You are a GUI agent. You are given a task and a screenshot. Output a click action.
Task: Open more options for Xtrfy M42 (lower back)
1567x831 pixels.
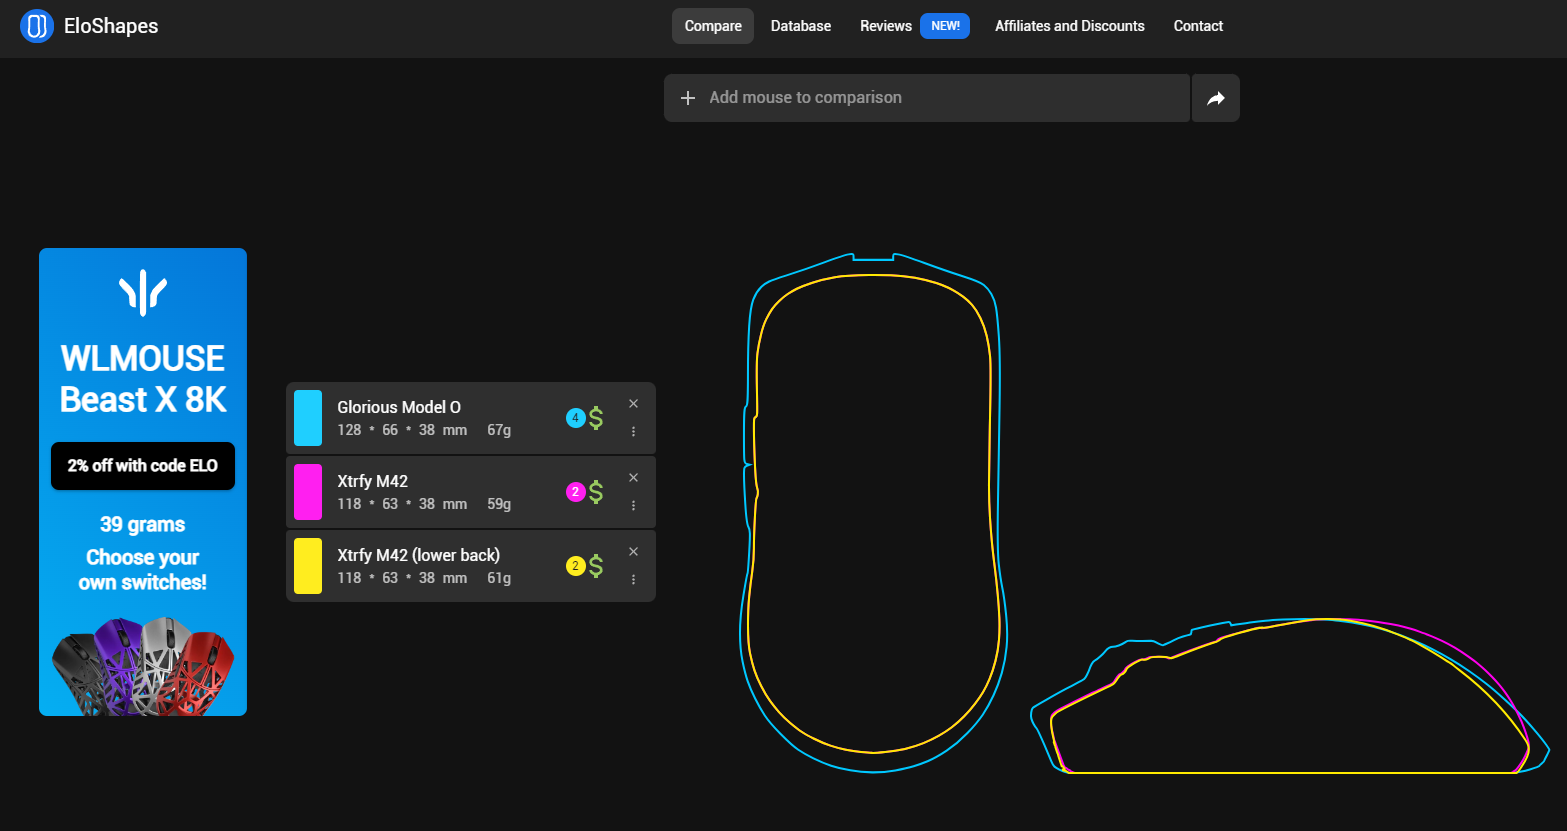tap(633, 580)
